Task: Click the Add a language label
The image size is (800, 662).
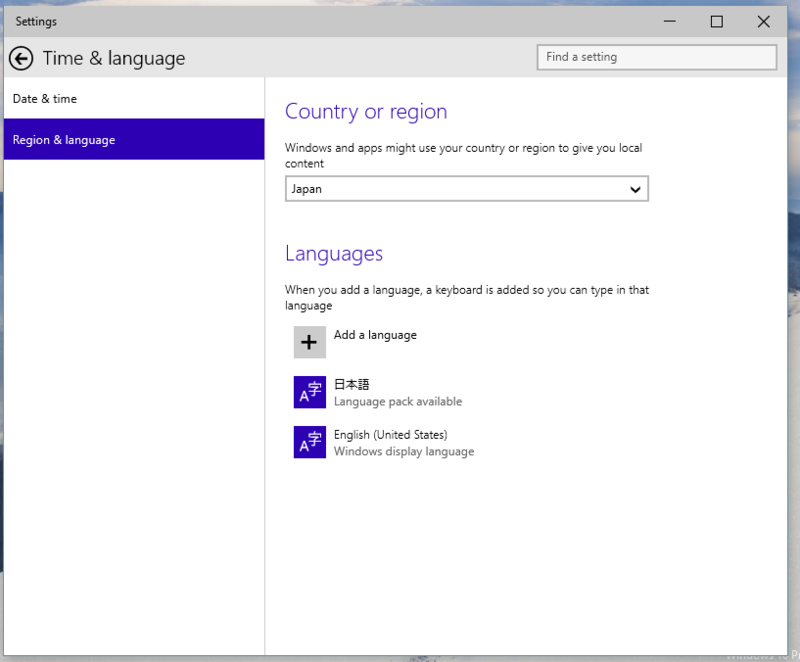Action: (375, 335)
